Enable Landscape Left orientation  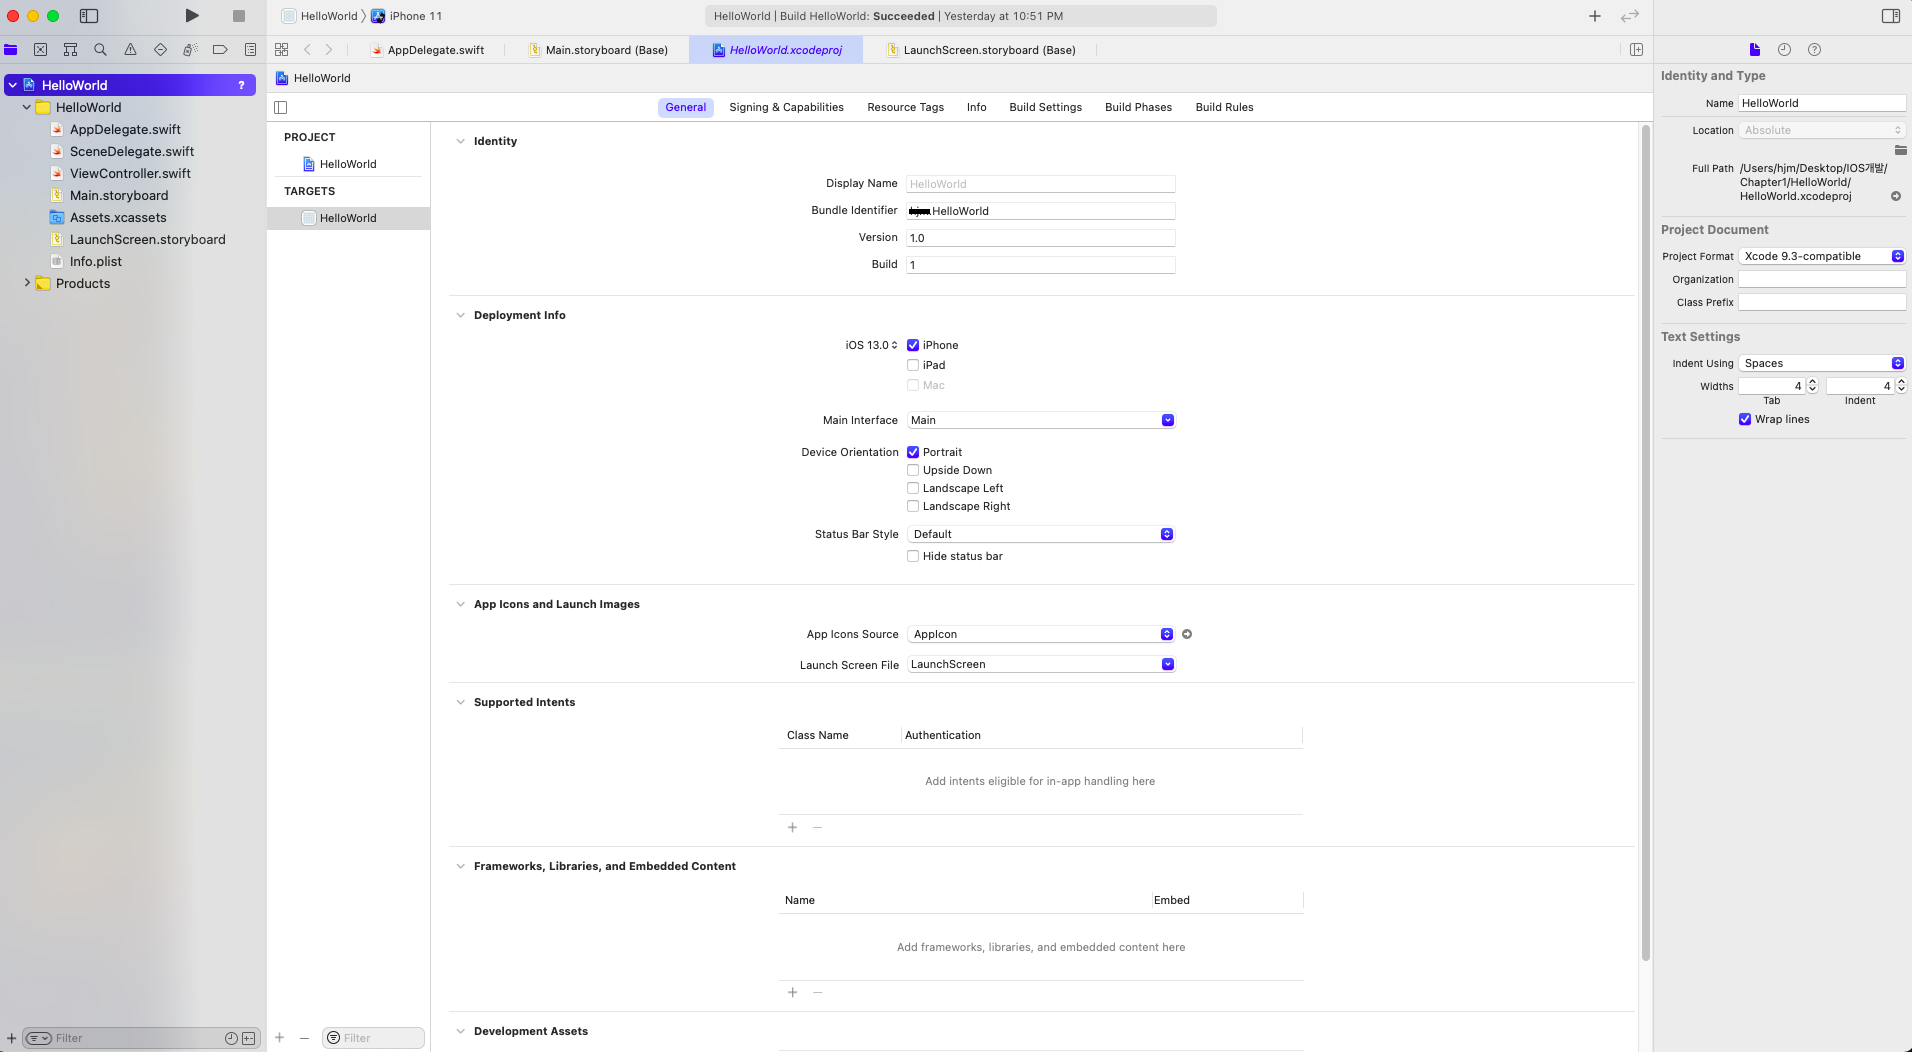[x=913, y=488]
